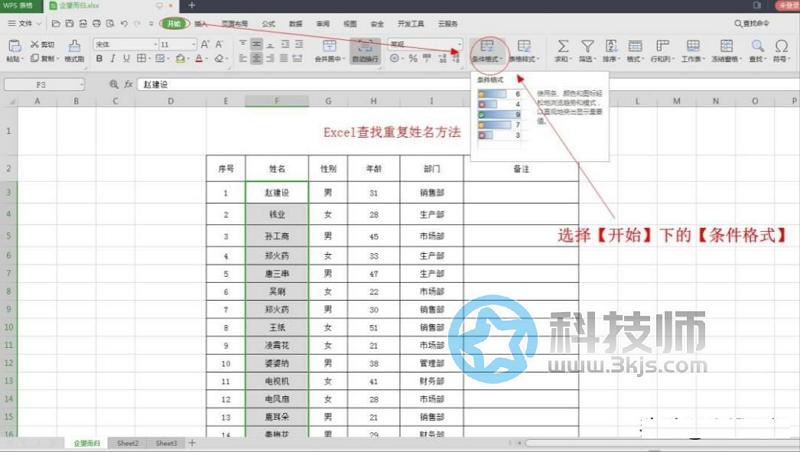Click the Start (开始) ribbon tab
The image size is (800, 452).
[x=174, y=23]
